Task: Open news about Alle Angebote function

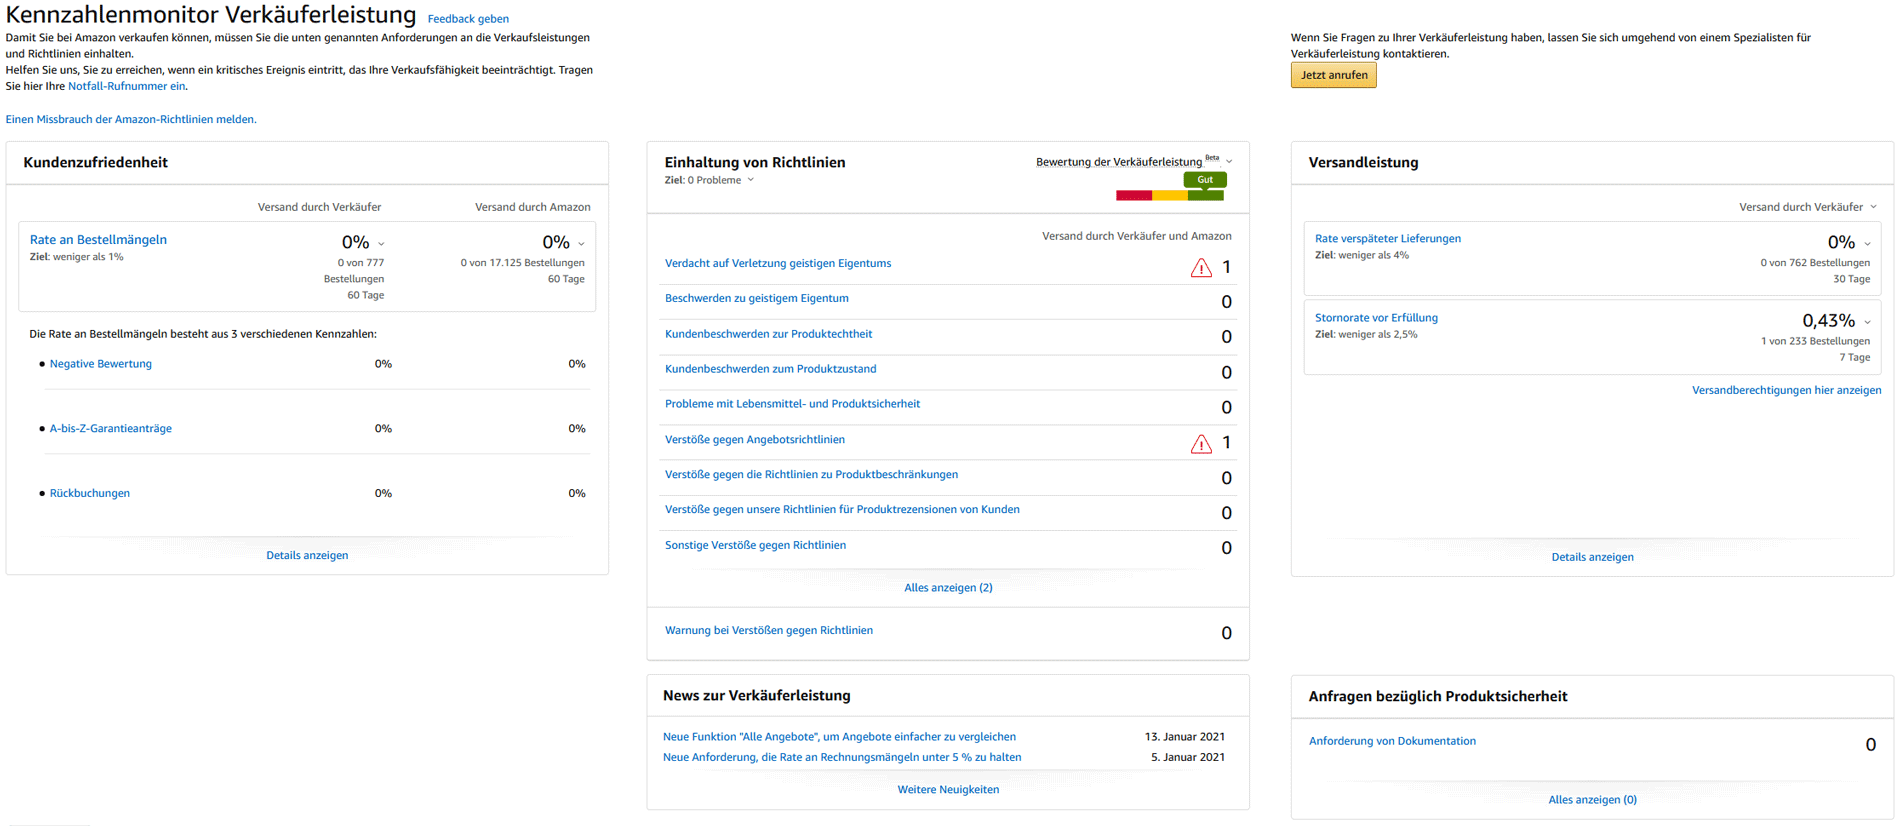Action: tap(839, 737)
